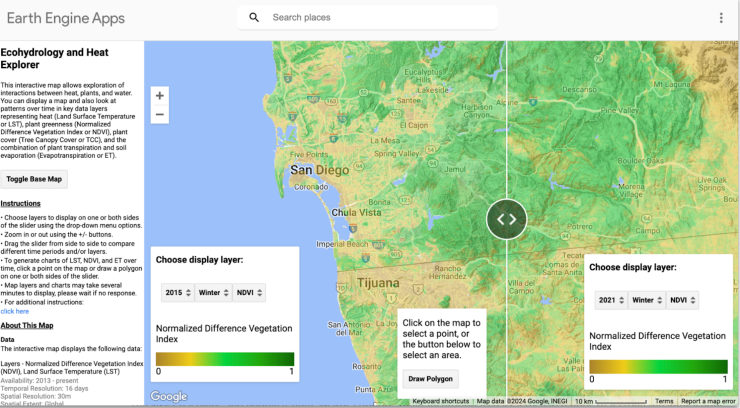Open the right panel NDVI layer dropdown
The width and height of the screenshot is (740, 408).
[x=682, y=300]
